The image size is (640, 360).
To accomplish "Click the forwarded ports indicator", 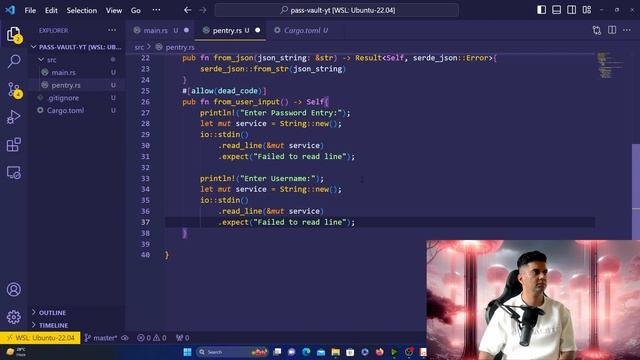I will (x=182, y=338).
